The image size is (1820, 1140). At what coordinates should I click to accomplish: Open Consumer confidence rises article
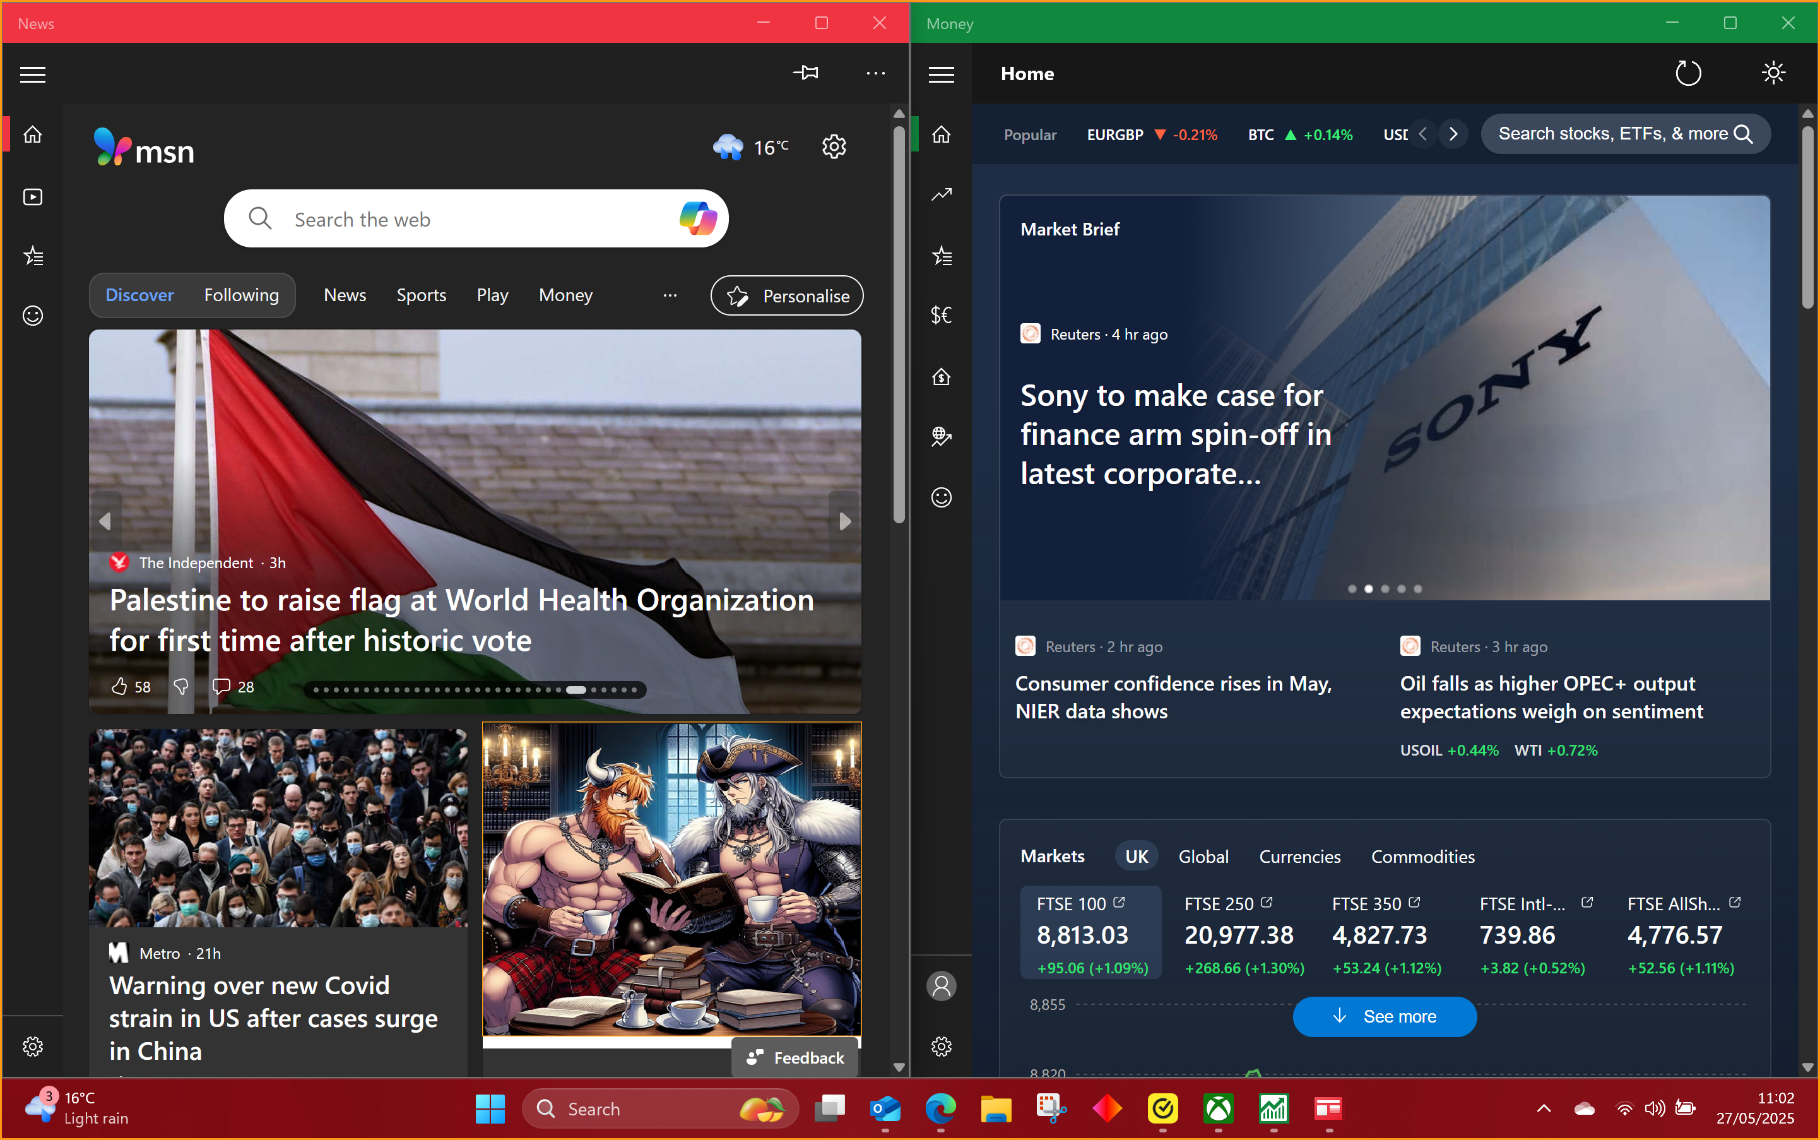coord(1174,698)
